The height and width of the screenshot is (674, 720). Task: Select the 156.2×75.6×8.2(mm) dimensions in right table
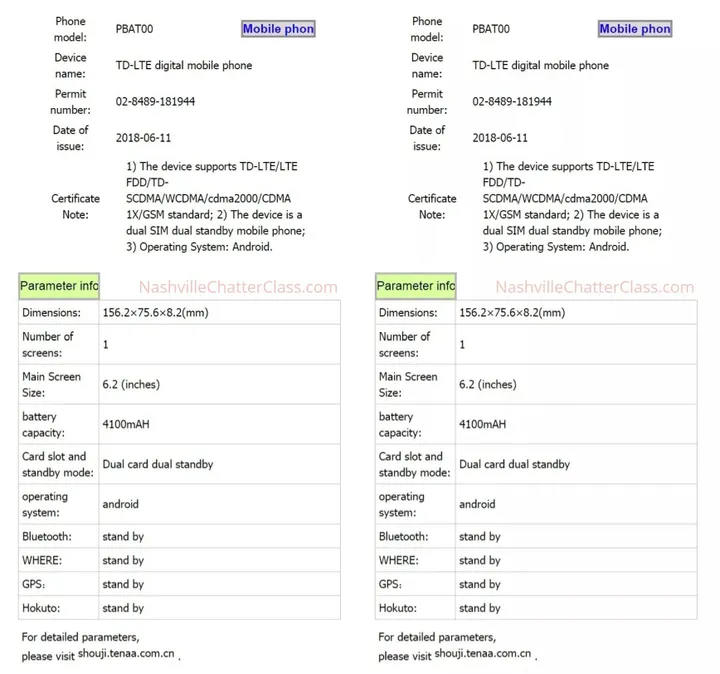pyautogui.click(x=513, y=313)
